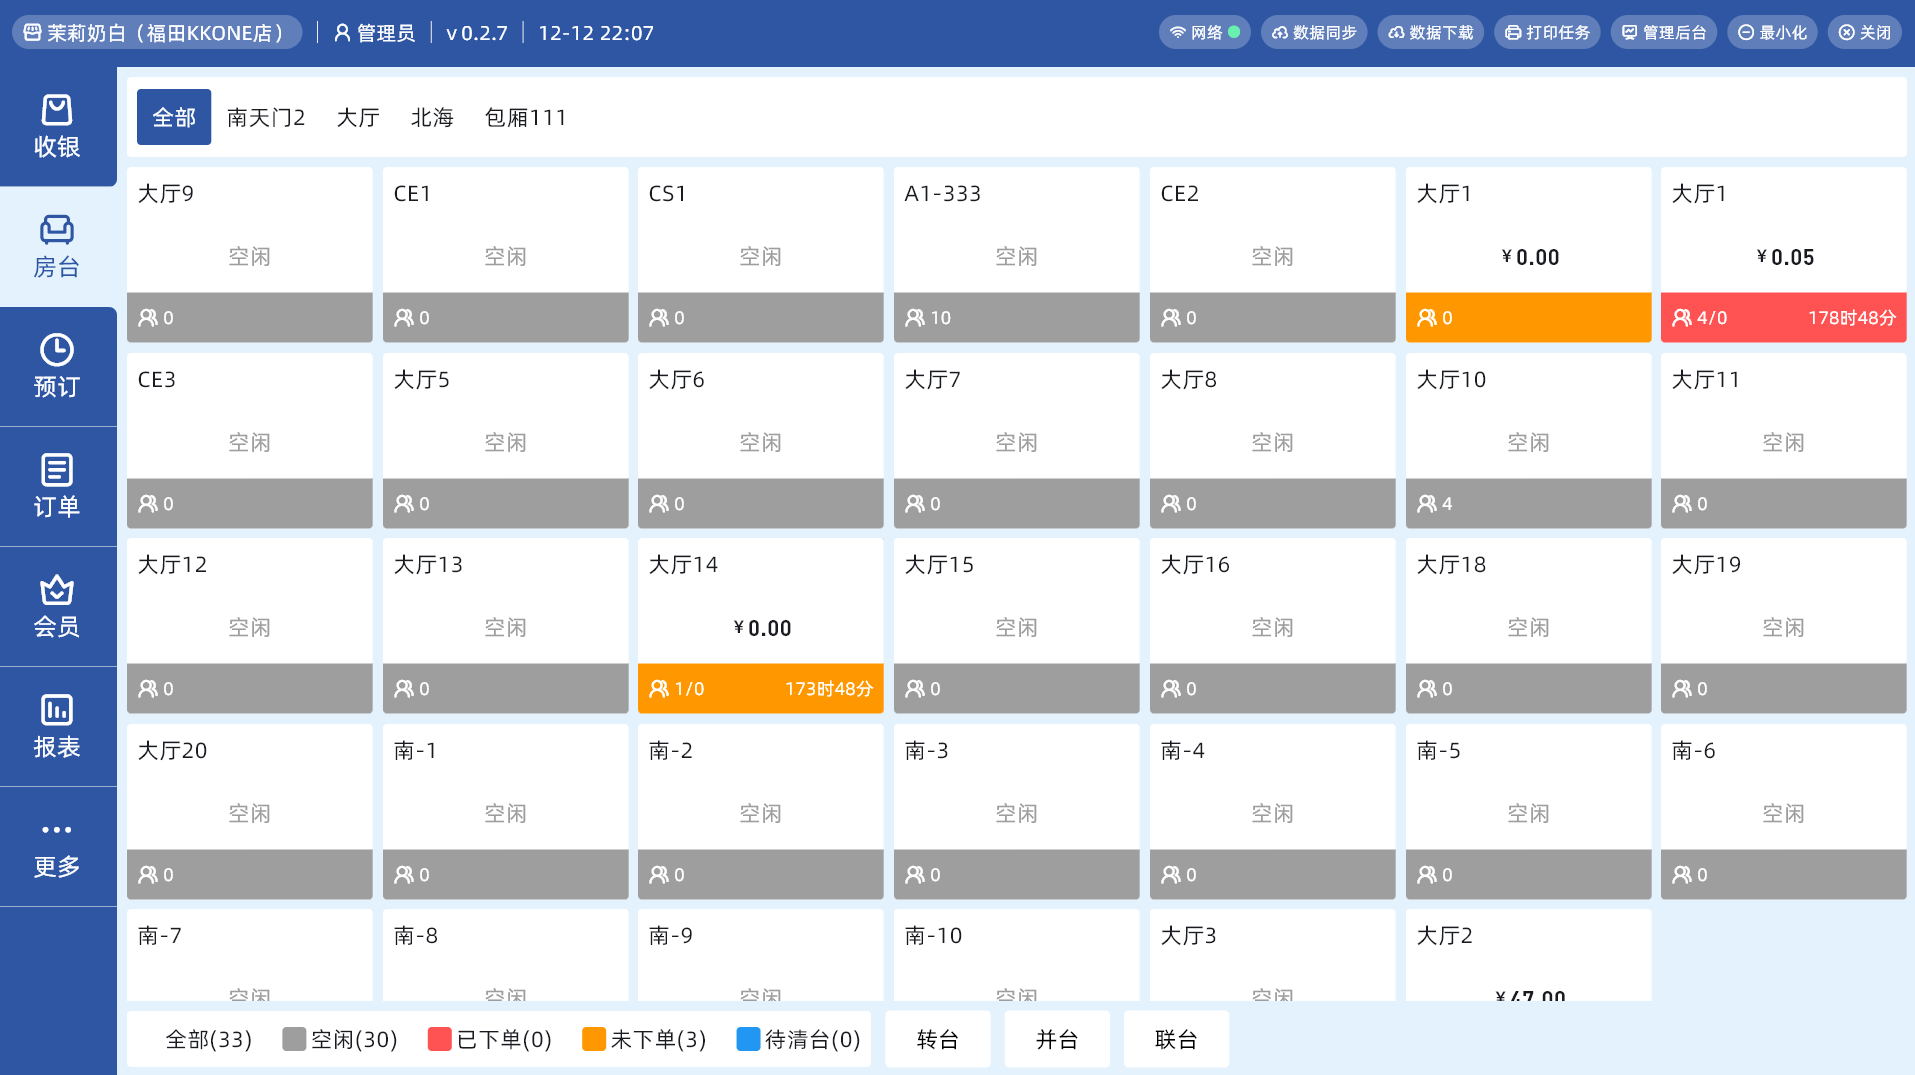Click the 转台 transfer table button
Viewport: 1915px width, 1075px height.
pos(937,1040)
